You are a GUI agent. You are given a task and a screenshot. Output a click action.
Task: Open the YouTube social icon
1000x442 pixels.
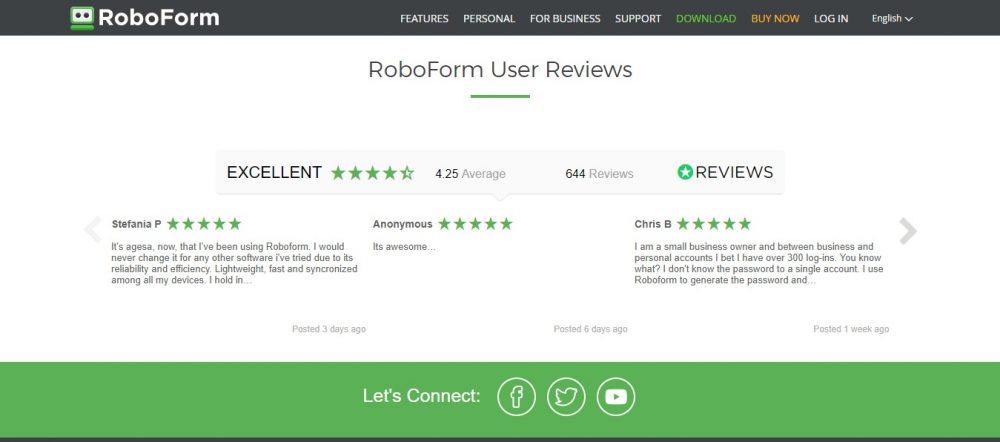(616, 396)
